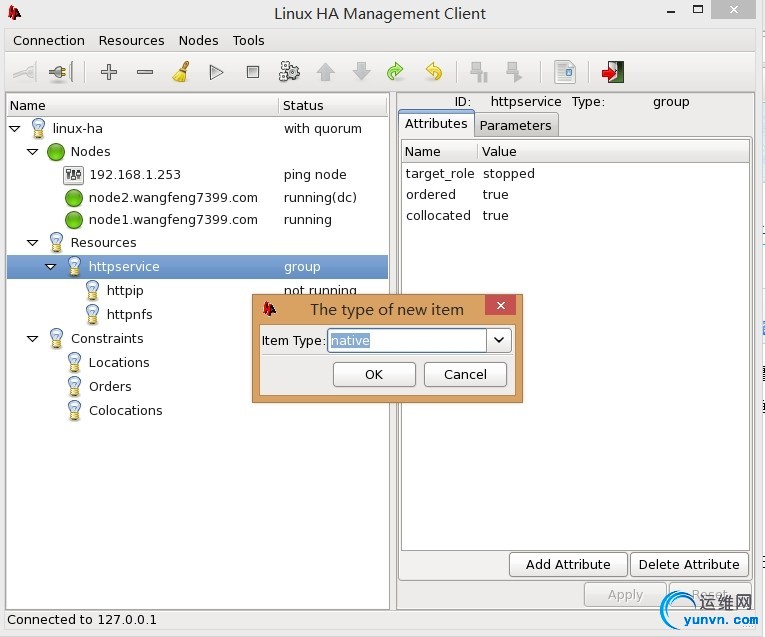Click the green status icon of node2.wangfeng7399.com

click(74, 198)
